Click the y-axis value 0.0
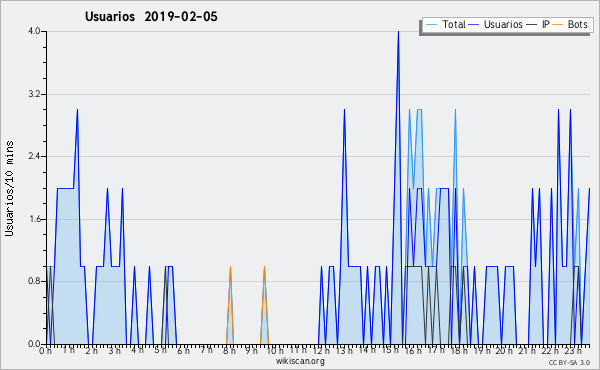Viewport: 600px width, 370px height. pos(34,344)
